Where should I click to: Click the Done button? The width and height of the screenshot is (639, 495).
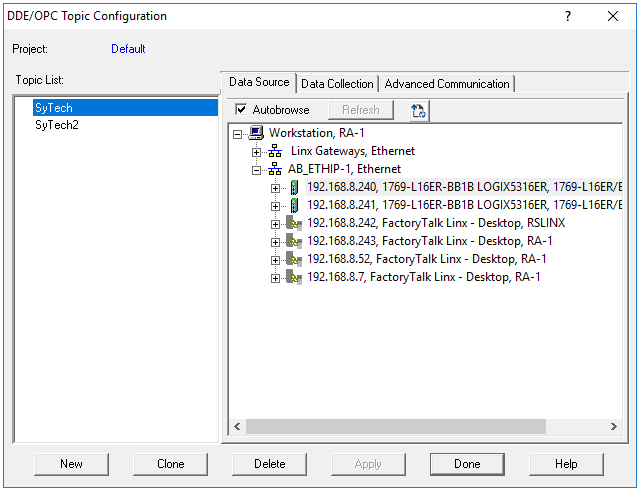pyautogui.click(x=467, y=464)
